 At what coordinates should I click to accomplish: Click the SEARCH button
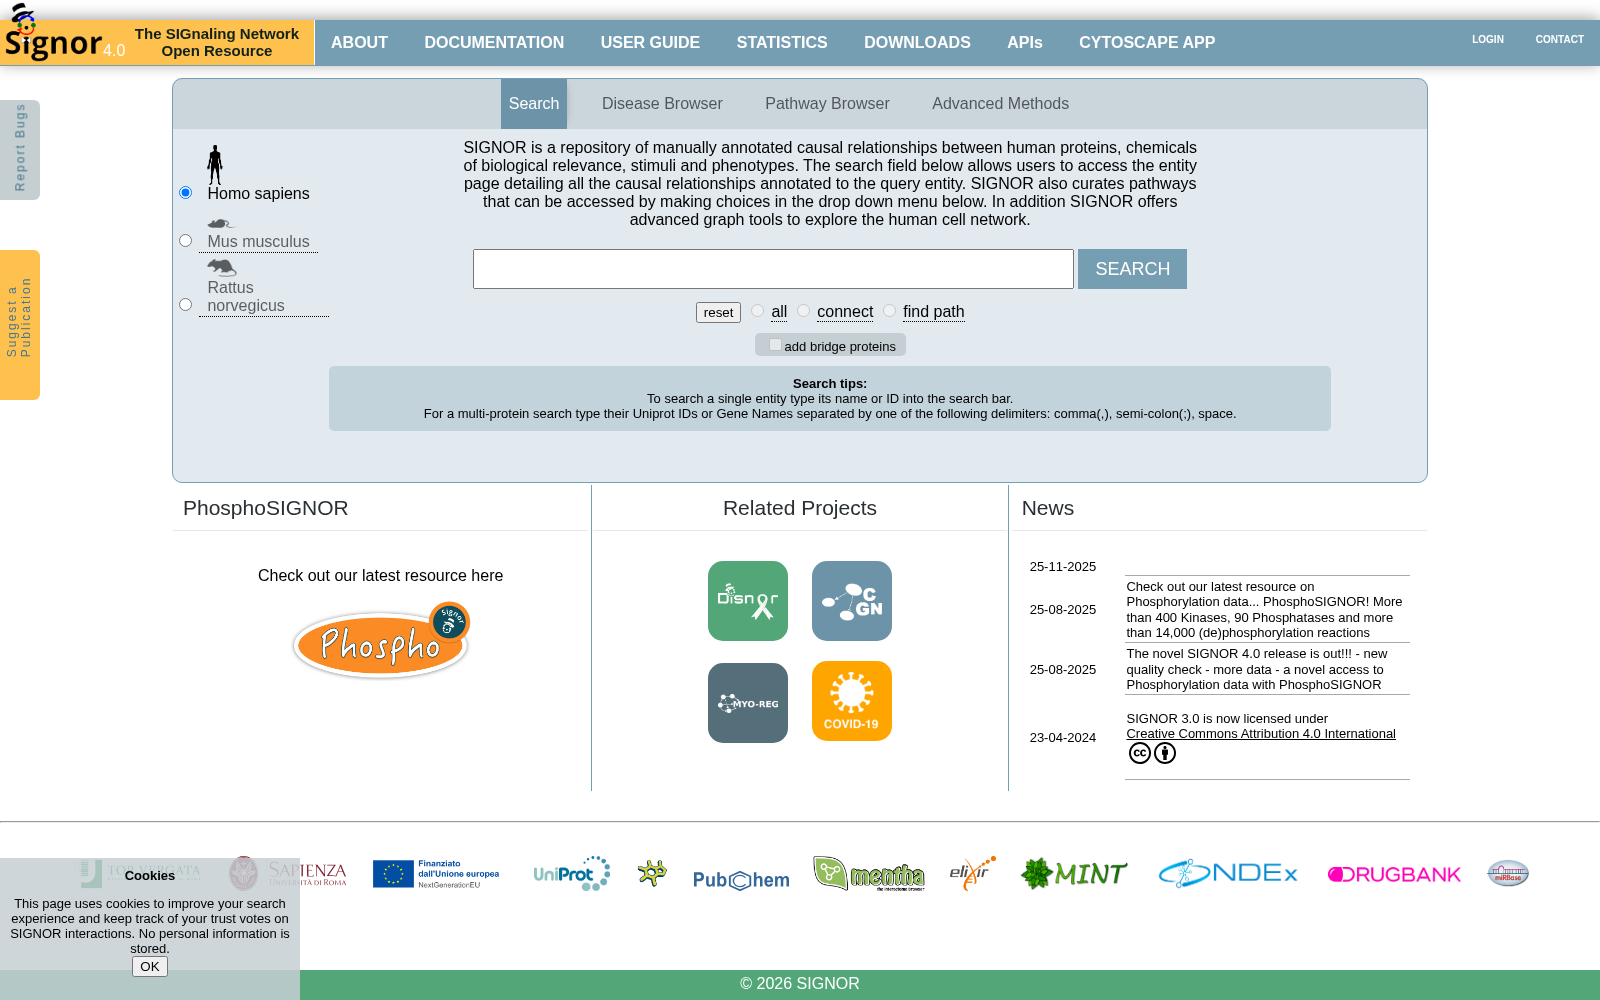(x=1132, y=269)
